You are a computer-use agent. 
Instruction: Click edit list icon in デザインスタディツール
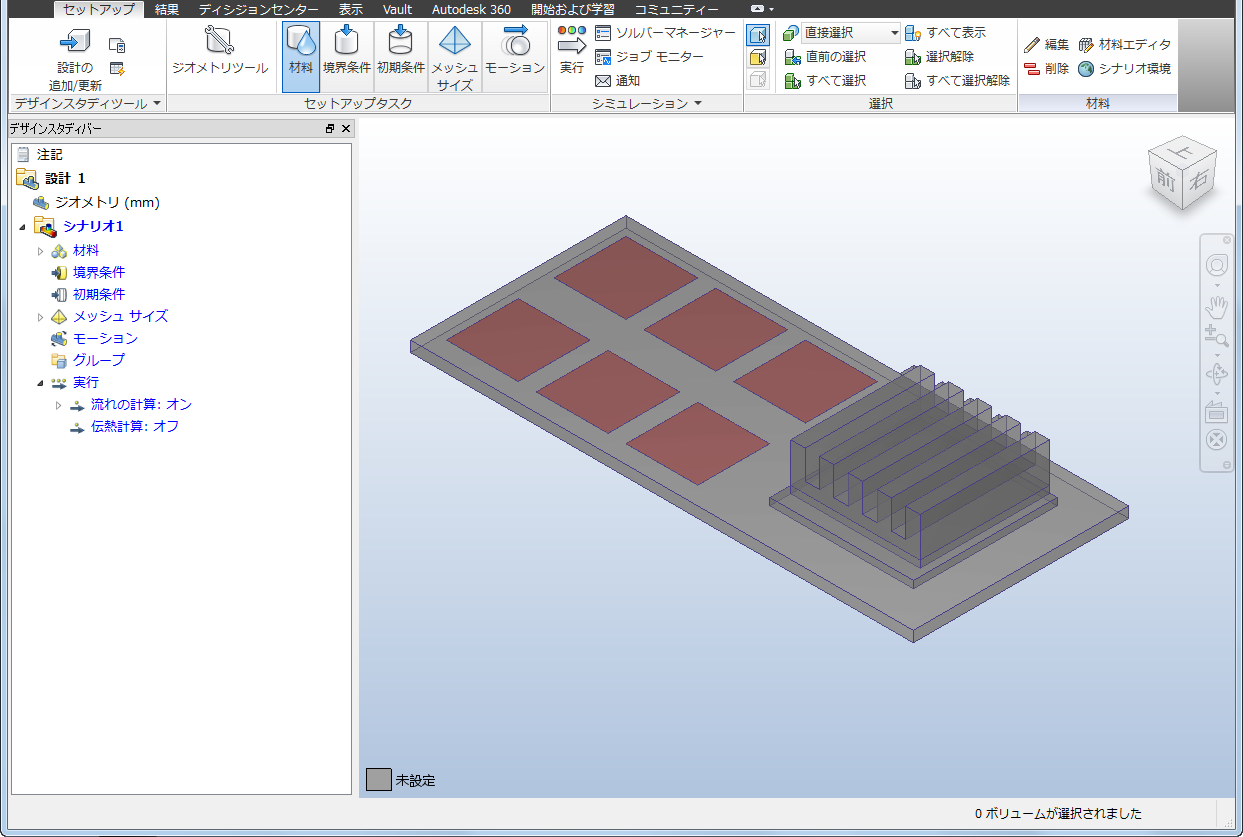click(117, 68)
